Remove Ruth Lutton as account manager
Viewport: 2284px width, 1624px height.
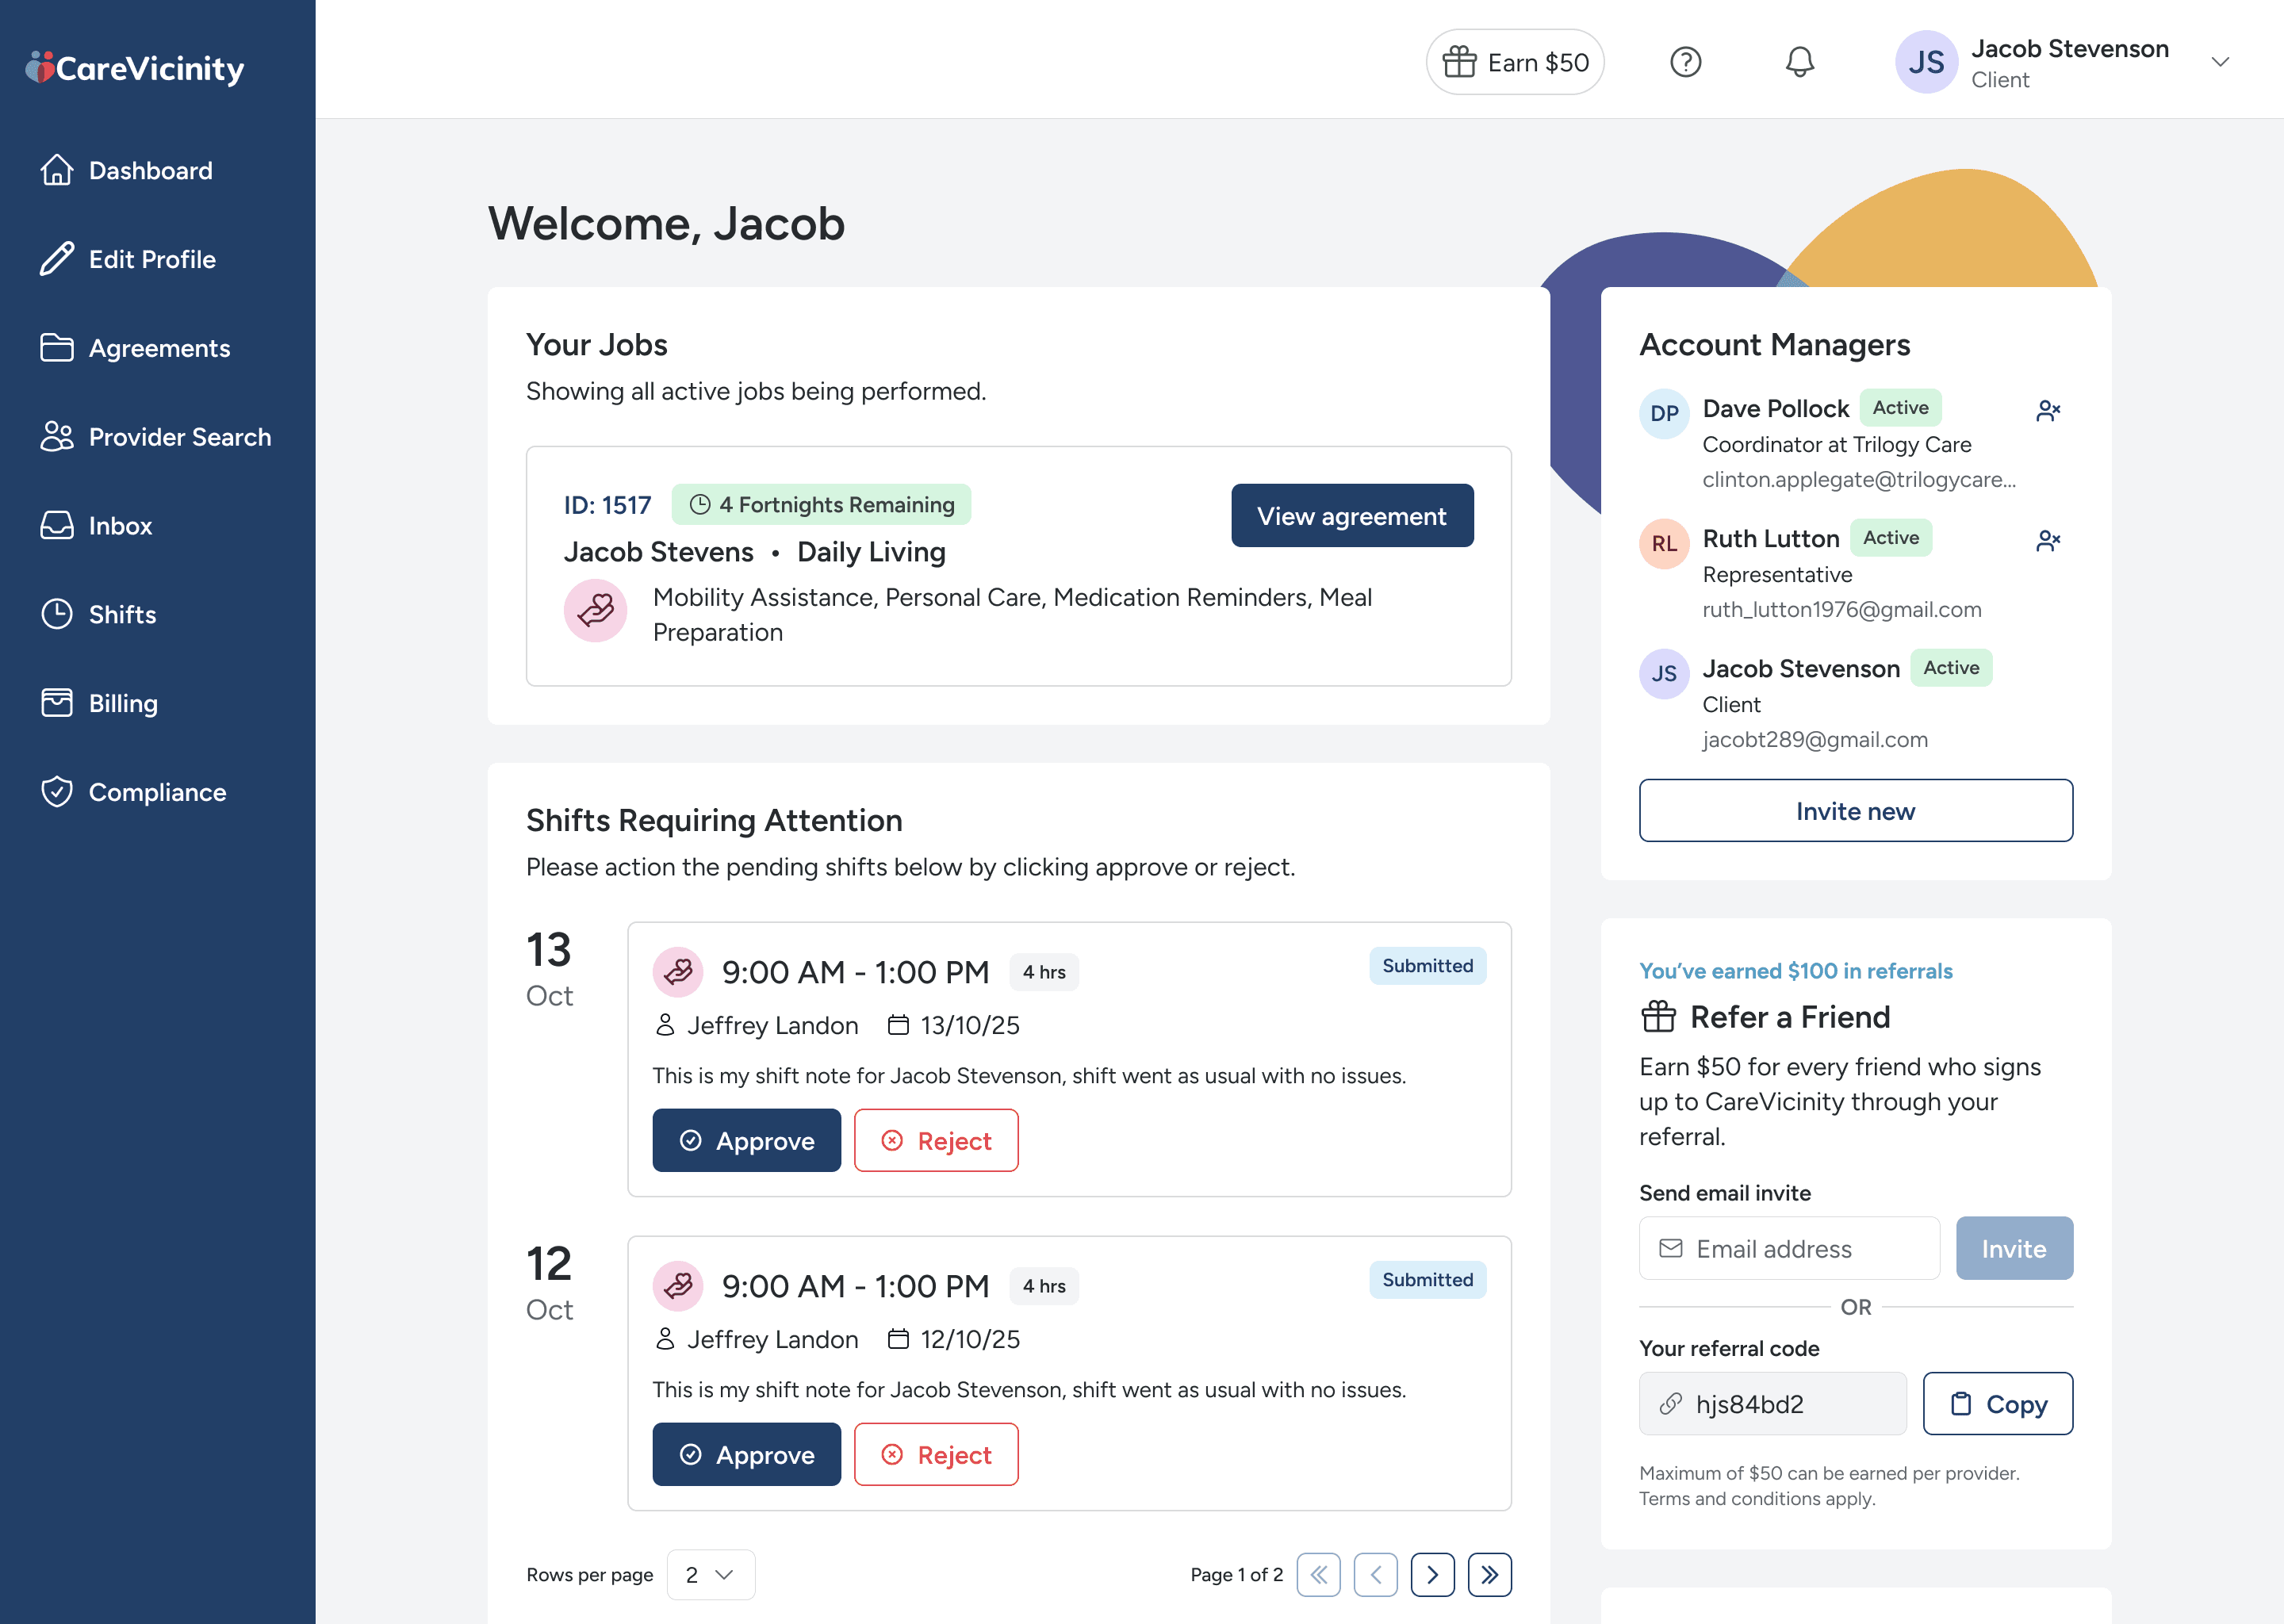(x=2047, y=541)
